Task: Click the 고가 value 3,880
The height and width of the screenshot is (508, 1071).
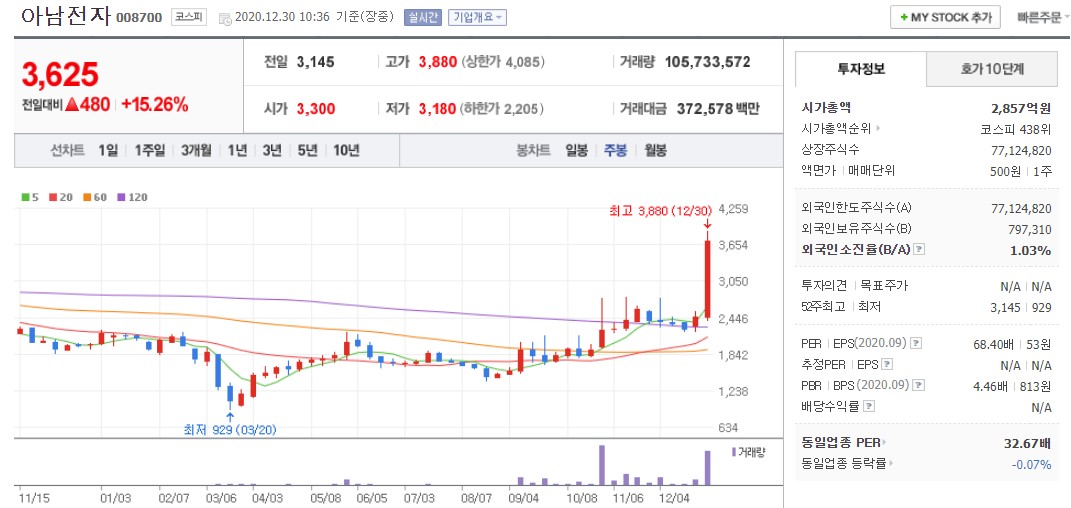Action: 437,62
